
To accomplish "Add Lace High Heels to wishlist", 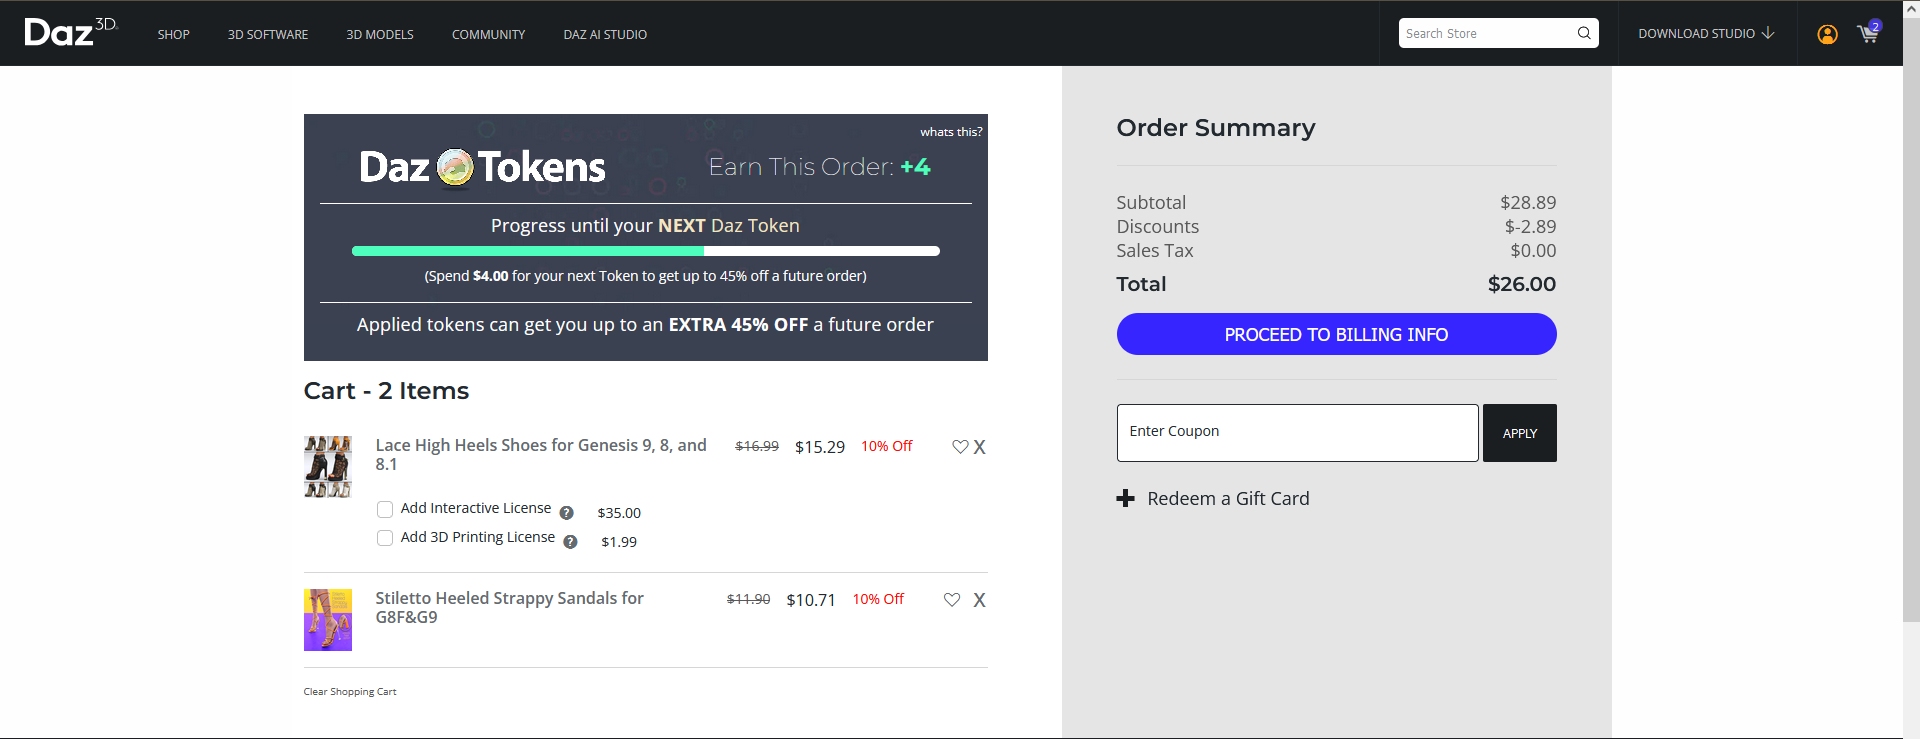I will [960, 447].
